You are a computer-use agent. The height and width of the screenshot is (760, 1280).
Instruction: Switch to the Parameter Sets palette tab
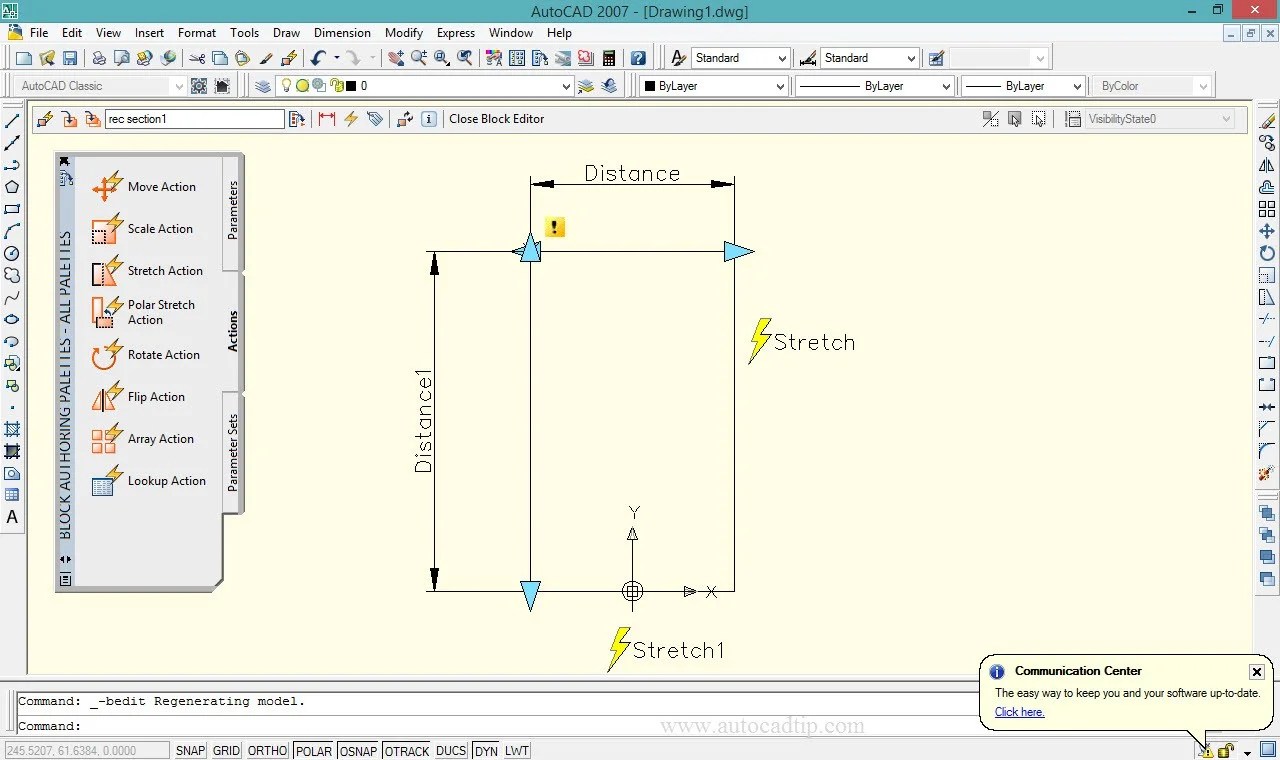(233, 453)
